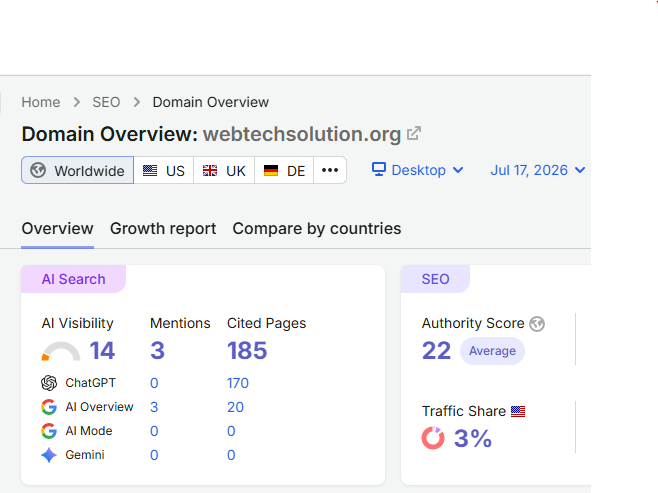Click the total Mentions value 3
The width and height of the screenshot is (658, 493).
pyautogui.click(x=157, y=351)
